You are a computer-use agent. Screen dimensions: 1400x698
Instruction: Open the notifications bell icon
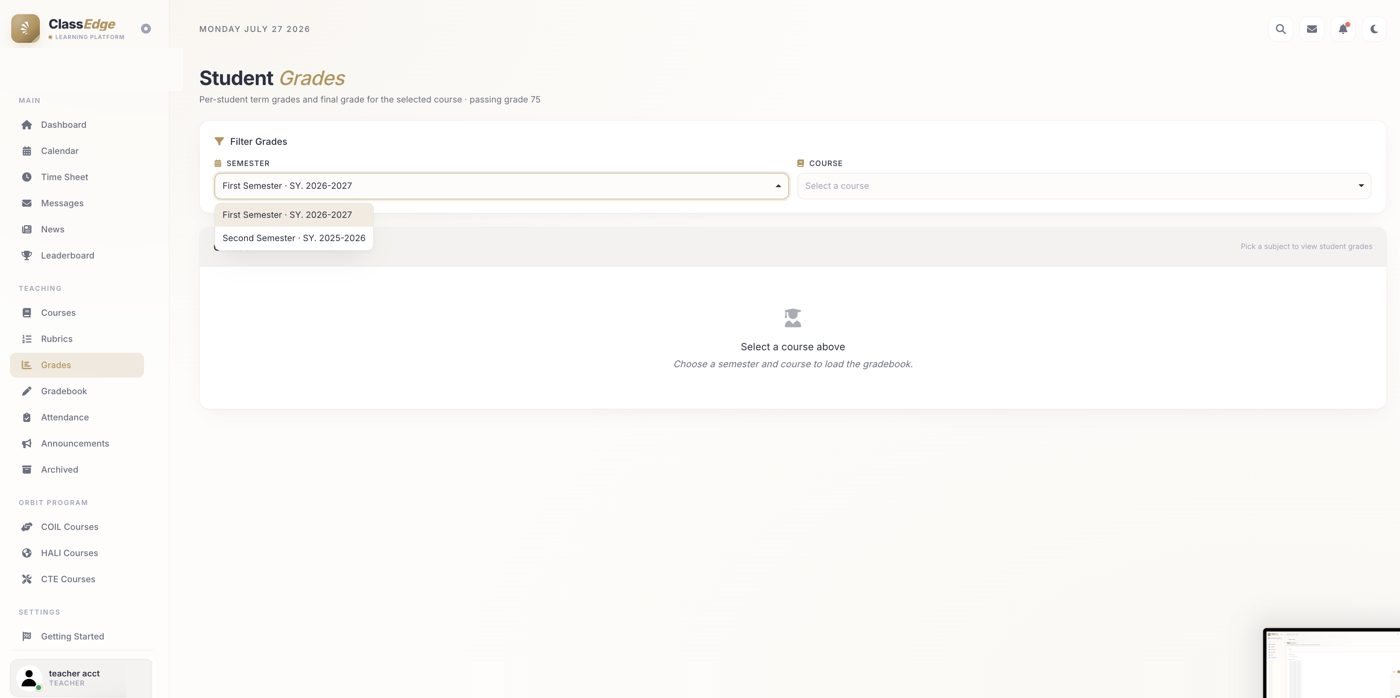click(1343, 29)
